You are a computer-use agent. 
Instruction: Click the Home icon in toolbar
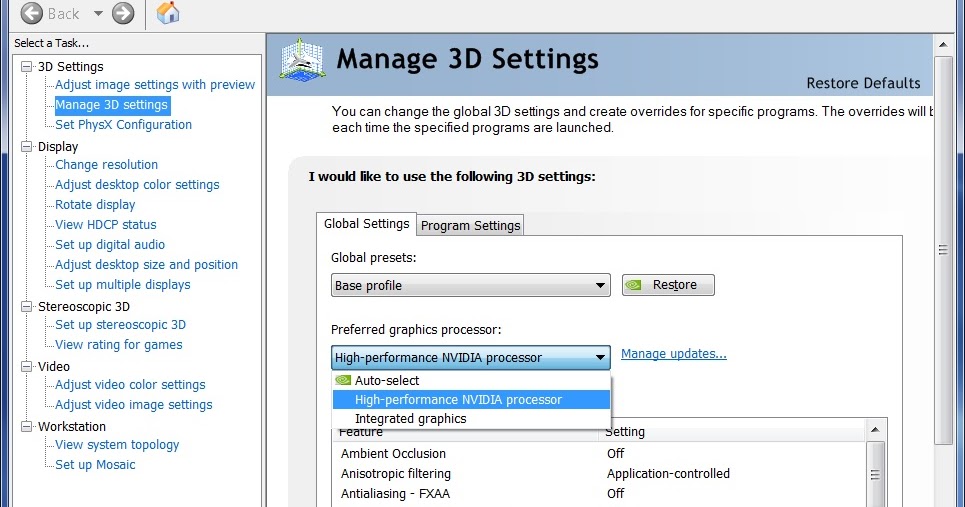point(169,13)
